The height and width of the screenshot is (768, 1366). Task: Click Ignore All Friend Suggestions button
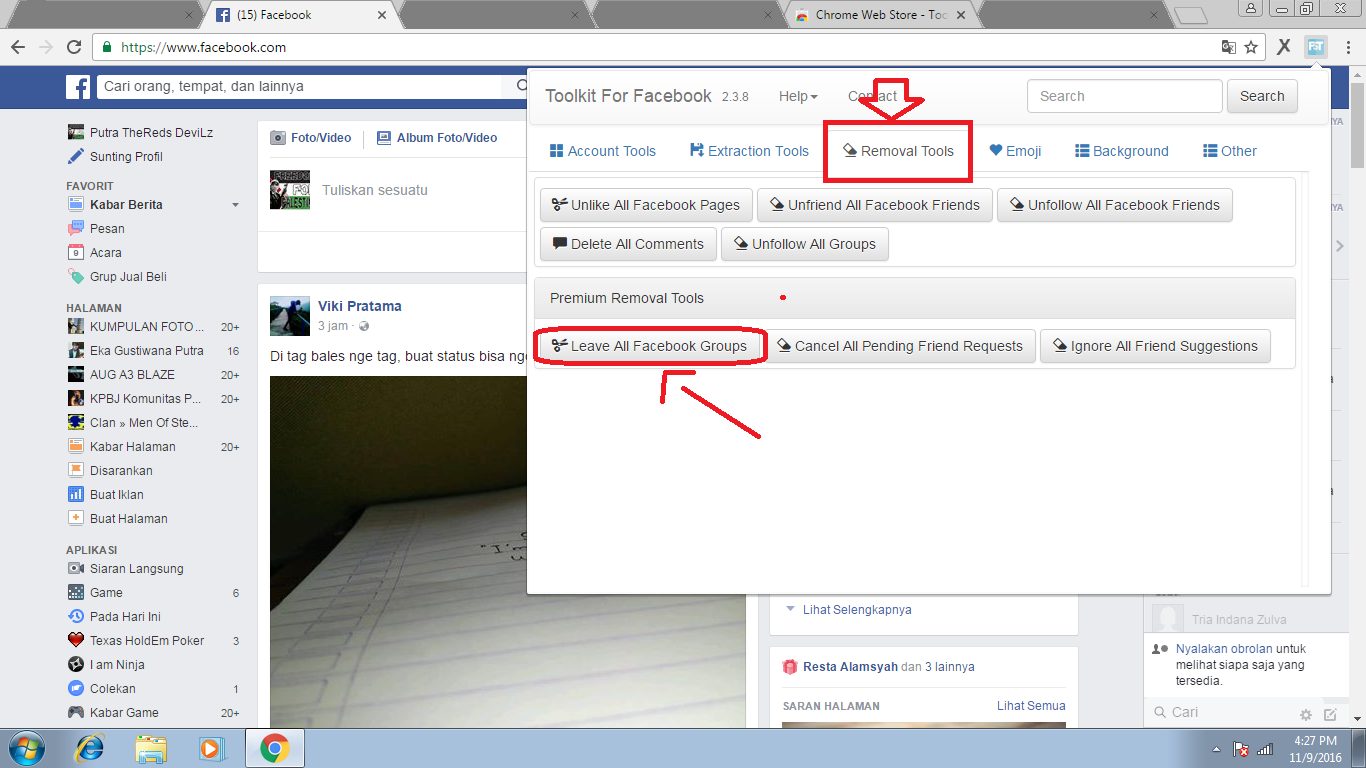tap(1155, 346)
